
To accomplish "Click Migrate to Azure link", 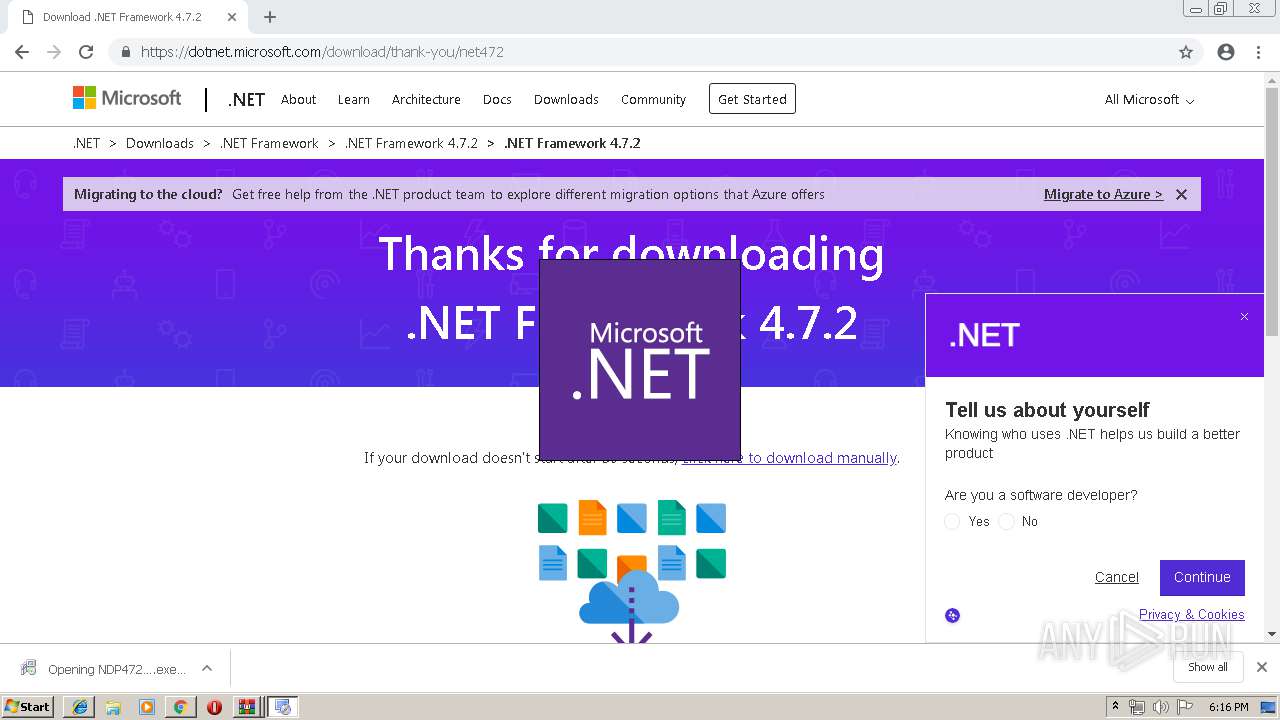I will (1103, 194).
